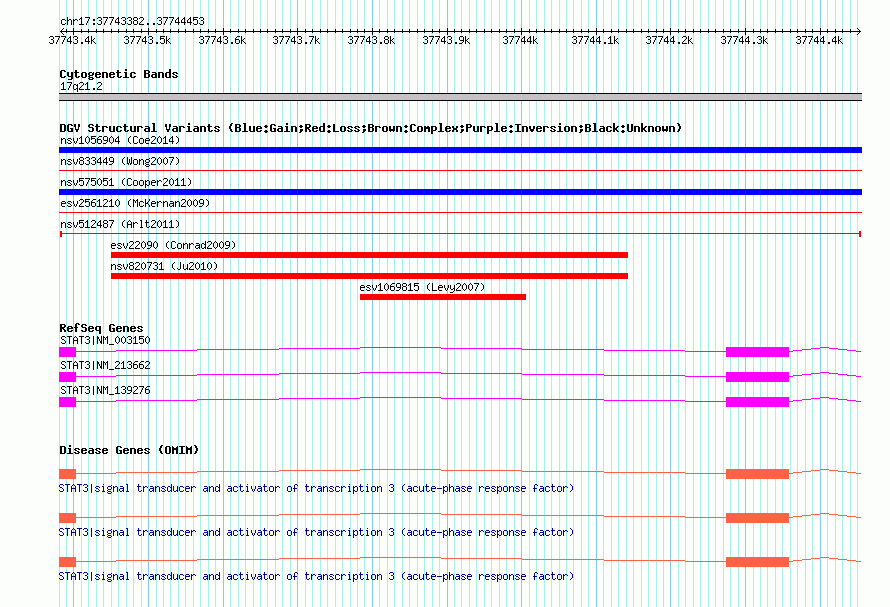
Task: Click the large magenta exon of STAT3|NM_213662
Action: [x=757, y=377]
